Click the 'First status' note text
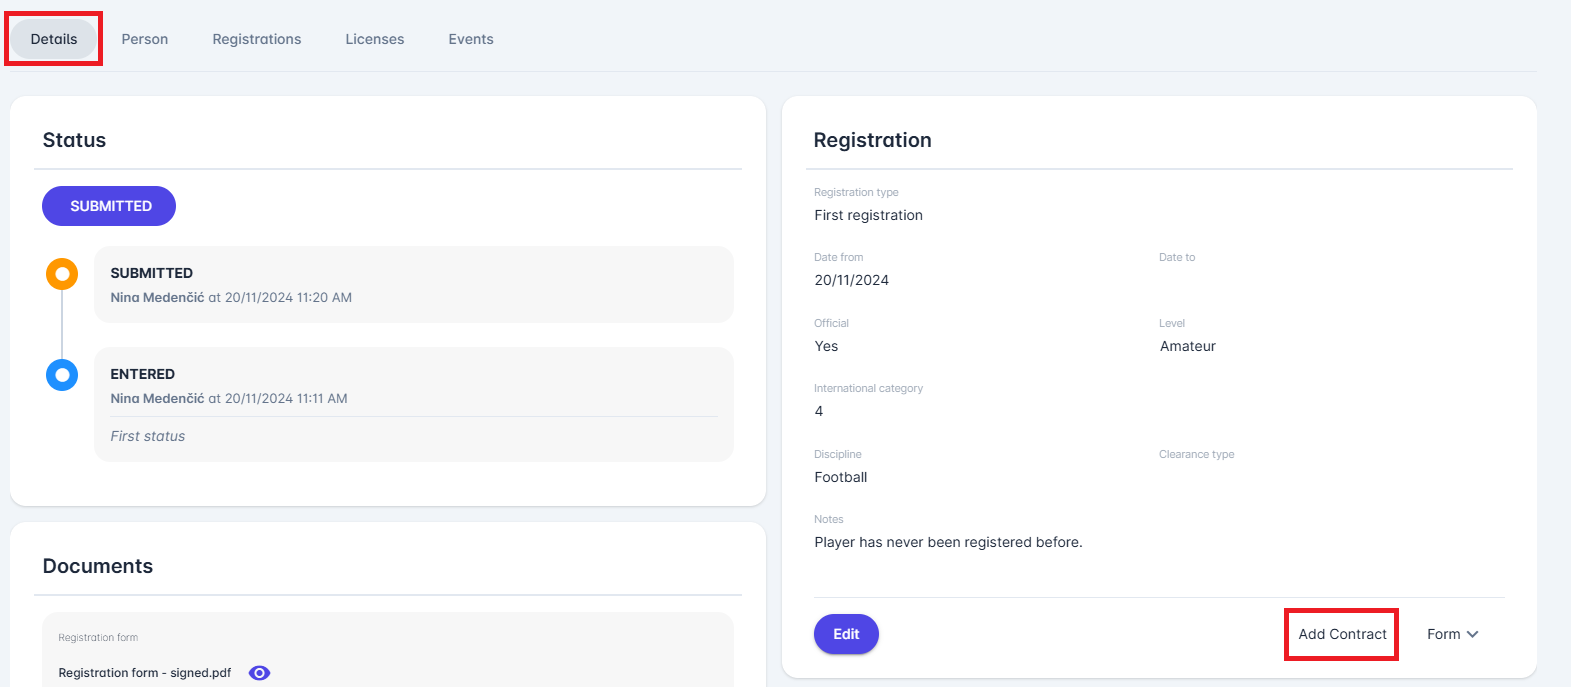The height and width of the screenshot is (687, 1571). click(148, 436)
